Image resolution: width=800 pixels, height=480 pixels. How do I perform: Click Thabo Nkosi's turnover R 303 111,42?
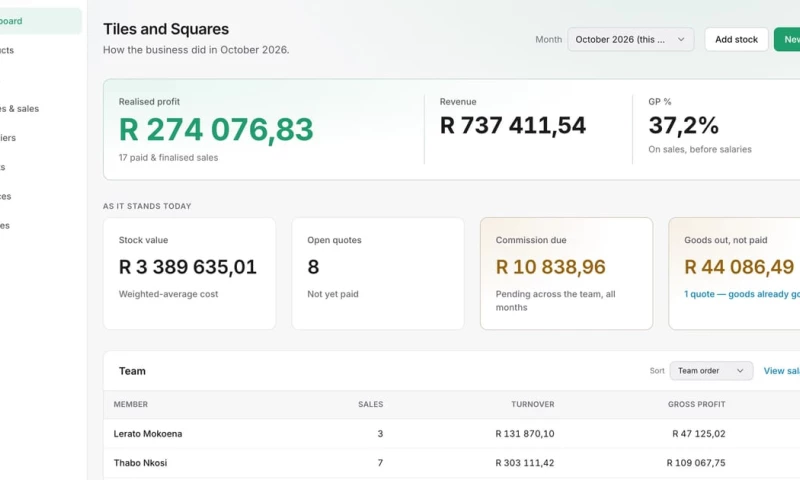[524, 463]
